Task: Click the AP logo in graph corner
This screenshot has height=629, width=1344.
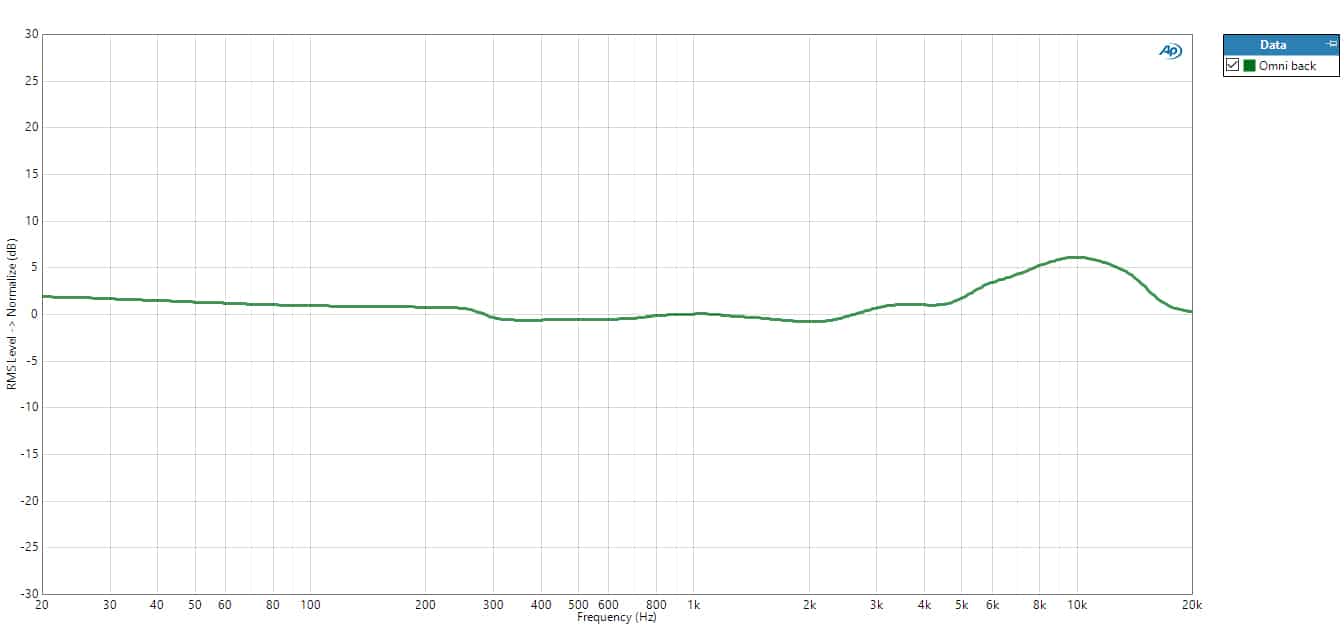Action: 1170,51
